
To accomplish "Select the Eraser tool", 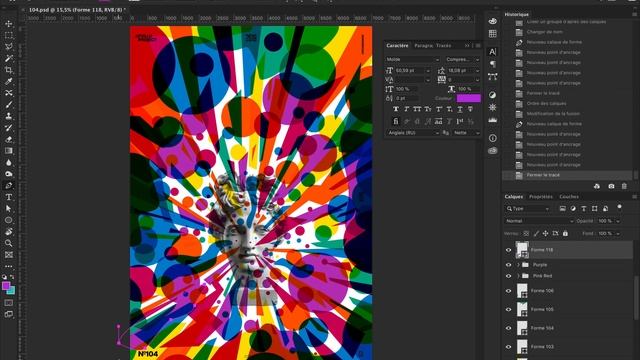I will [9, 139].
